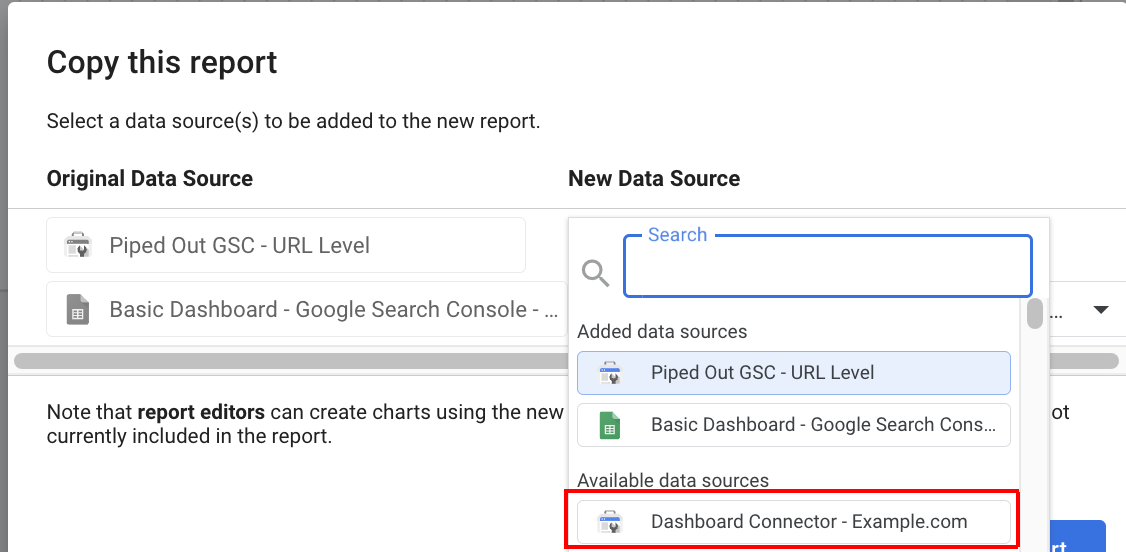The width and height of the screenshot is (1126, 552).
Task: Open second row new data source dropdown arrow
Action: point(1101,310)
